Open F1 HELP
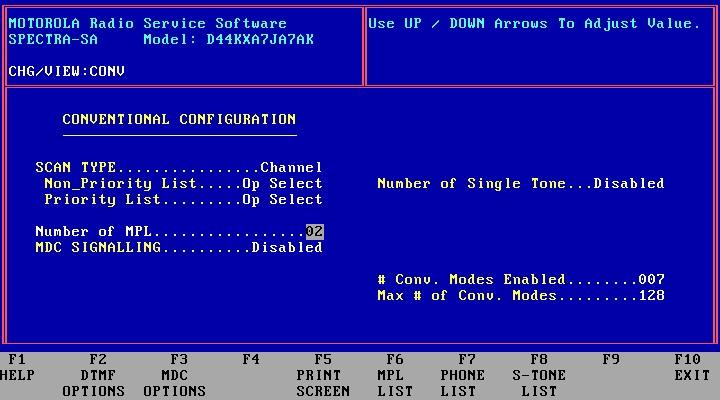 (17, 367)
